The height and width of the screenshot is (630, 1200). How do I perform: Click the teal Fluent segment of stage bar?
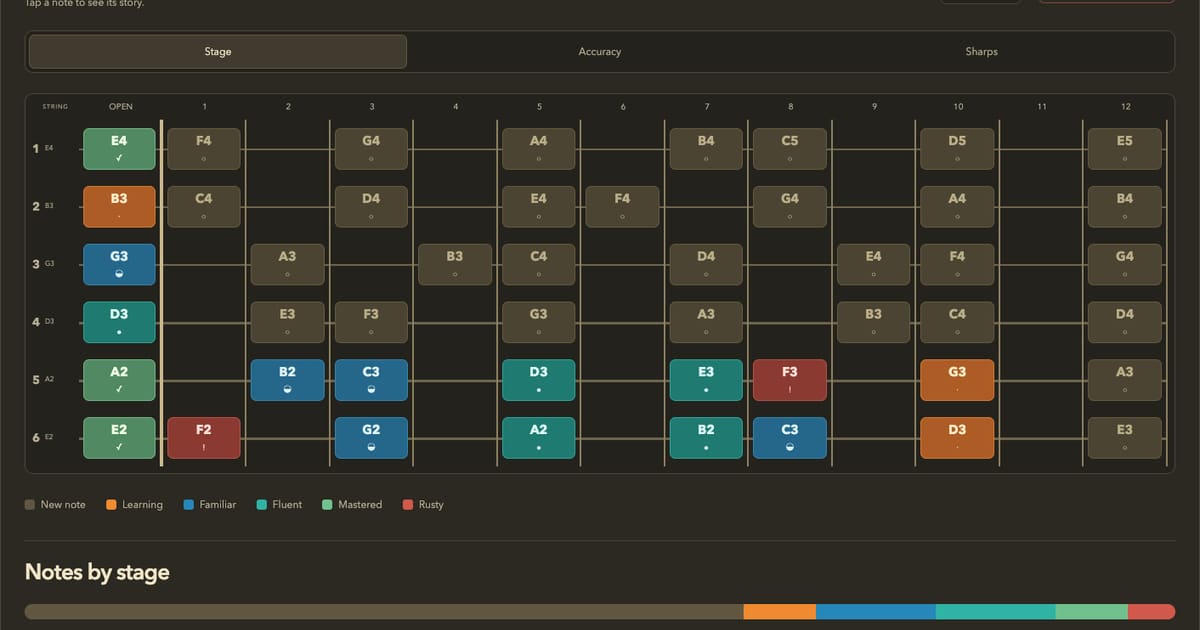[x=996, y=612]
